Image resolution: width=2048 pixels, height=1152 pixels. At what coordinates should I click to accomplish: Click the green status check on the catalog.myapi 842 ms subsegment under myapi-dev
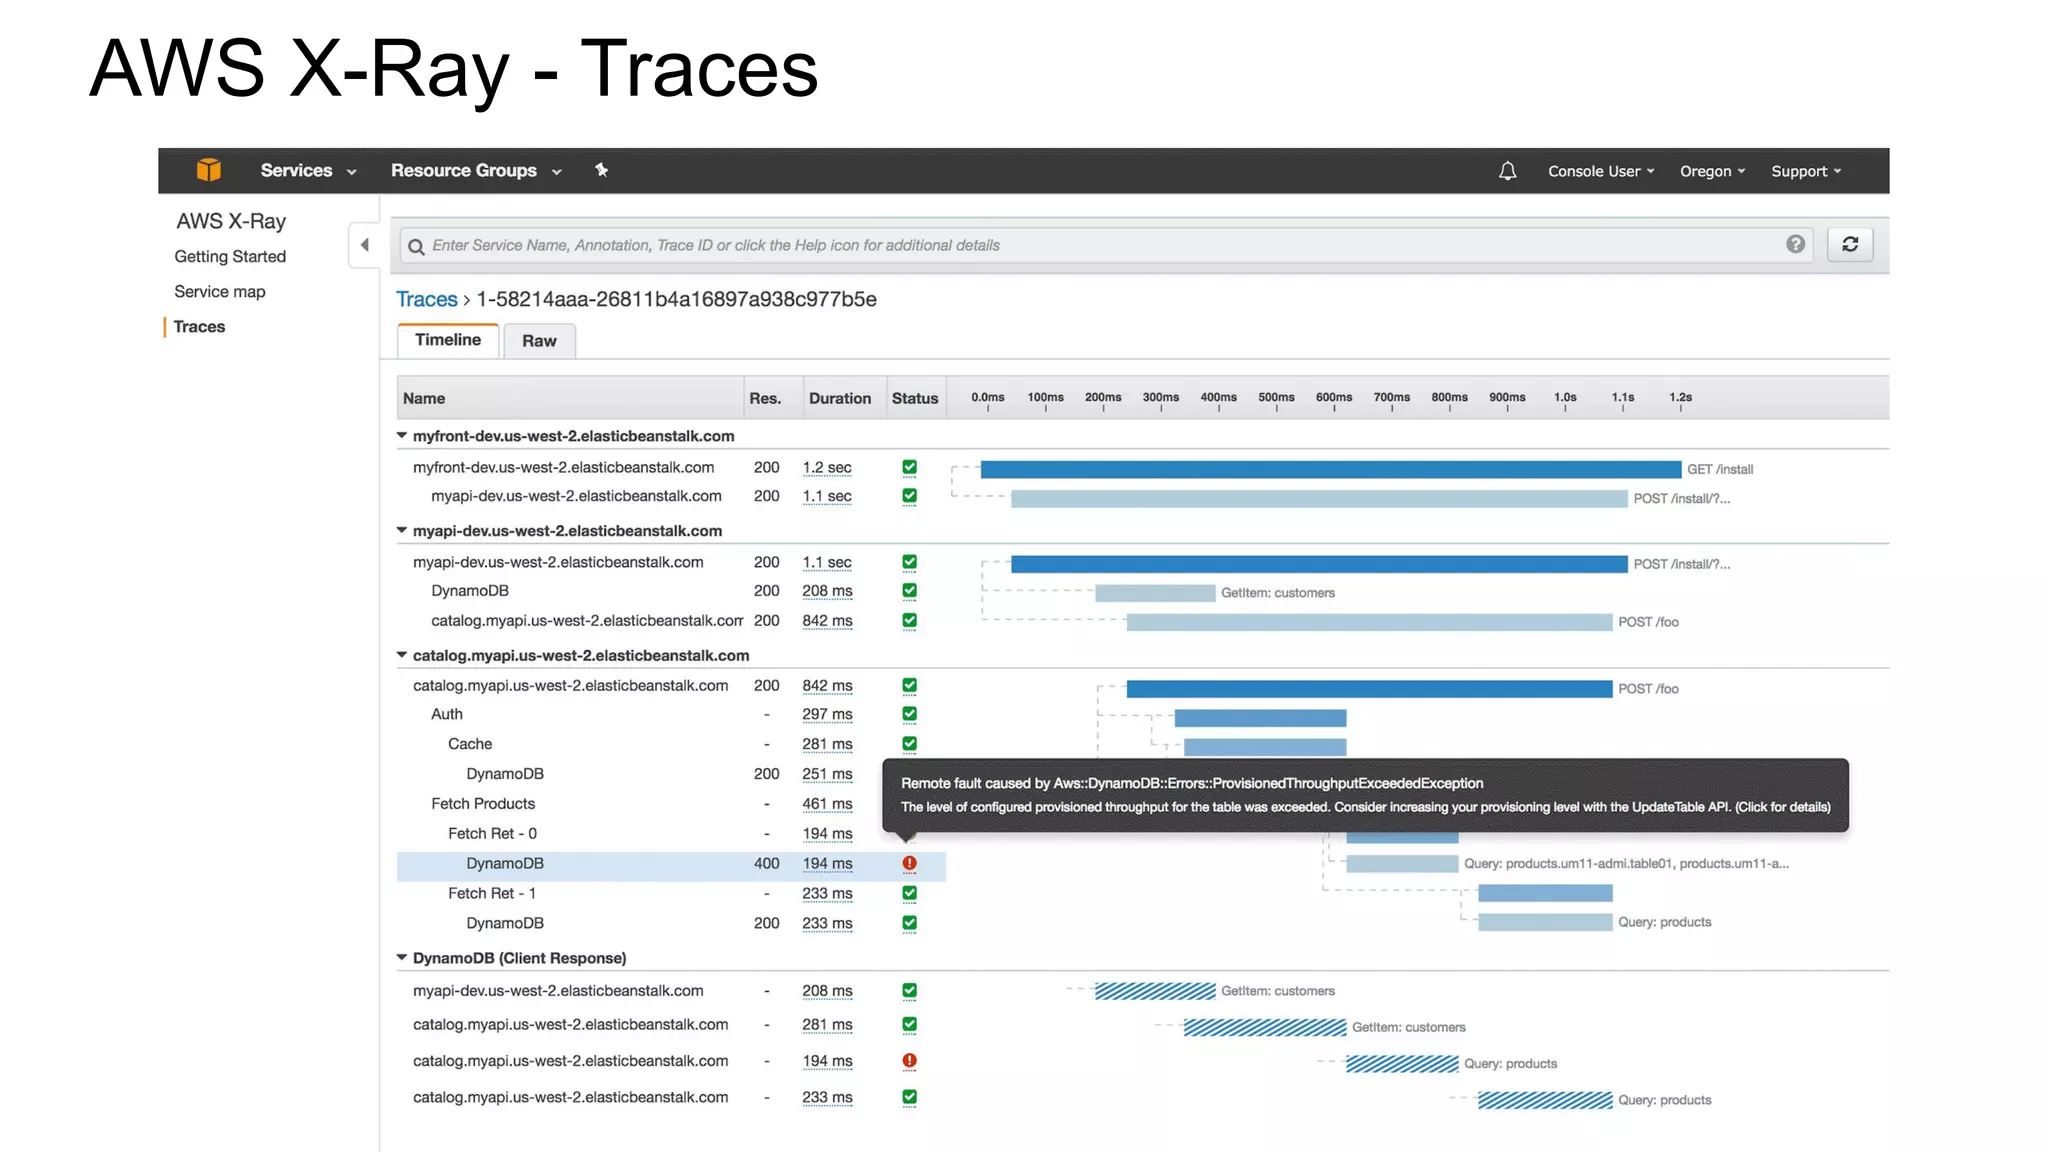909,621
